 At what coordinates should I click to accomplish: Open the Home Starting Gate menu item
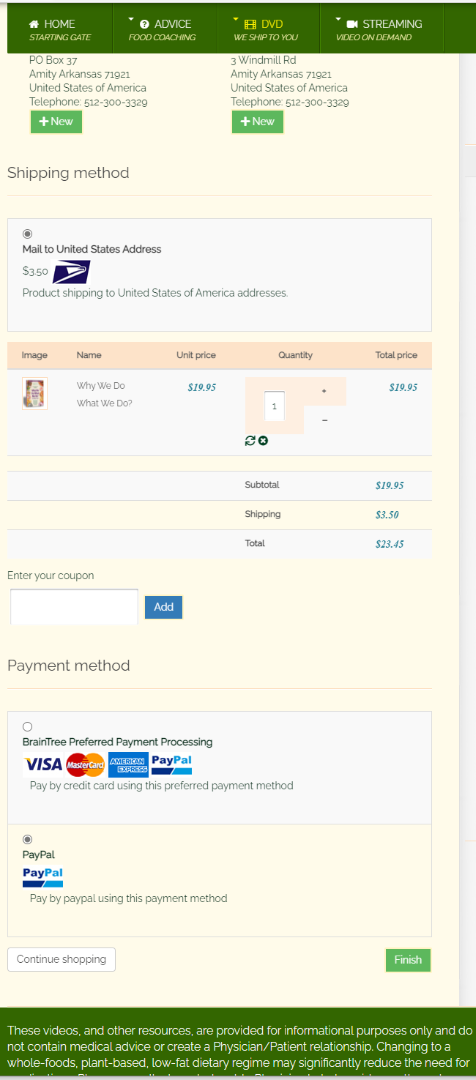[59, 30]
